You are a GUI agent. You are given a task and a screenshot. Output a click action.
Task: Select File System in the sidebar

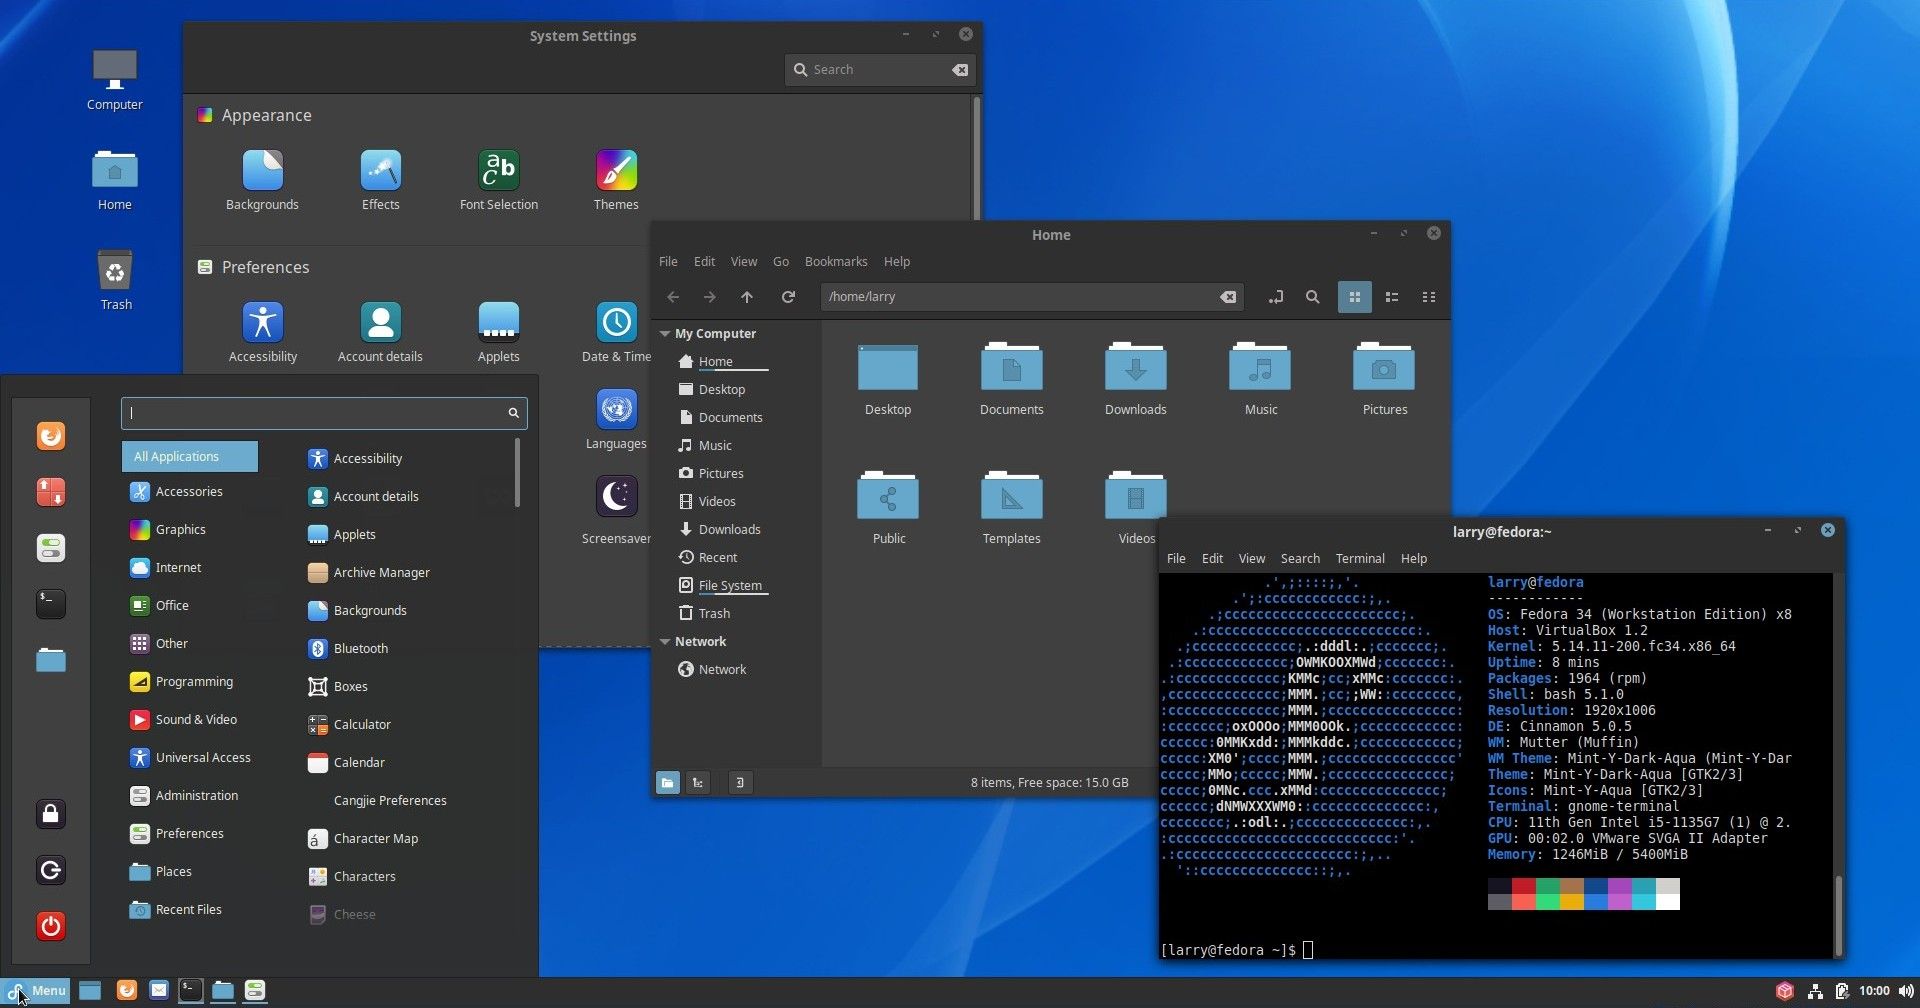coord(729,586)
